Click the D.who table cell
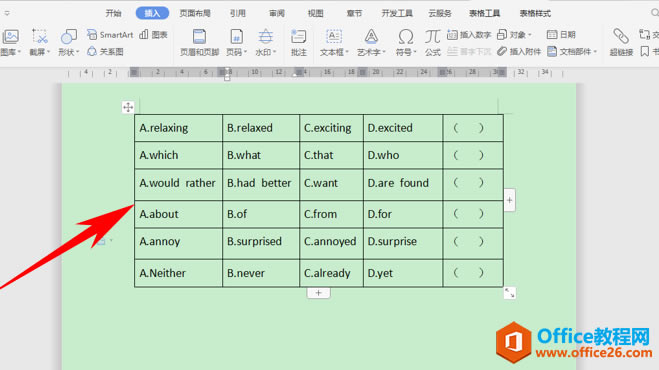 click(x=403, y=155)
